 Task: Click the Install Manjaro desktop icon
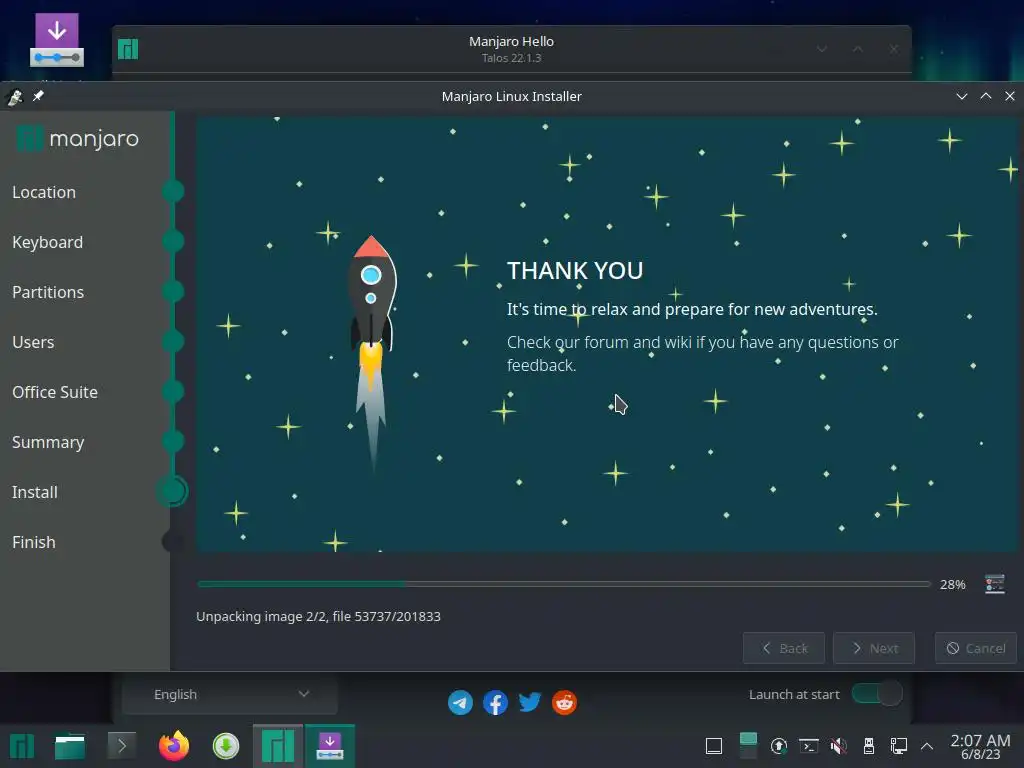click(57, 40)
